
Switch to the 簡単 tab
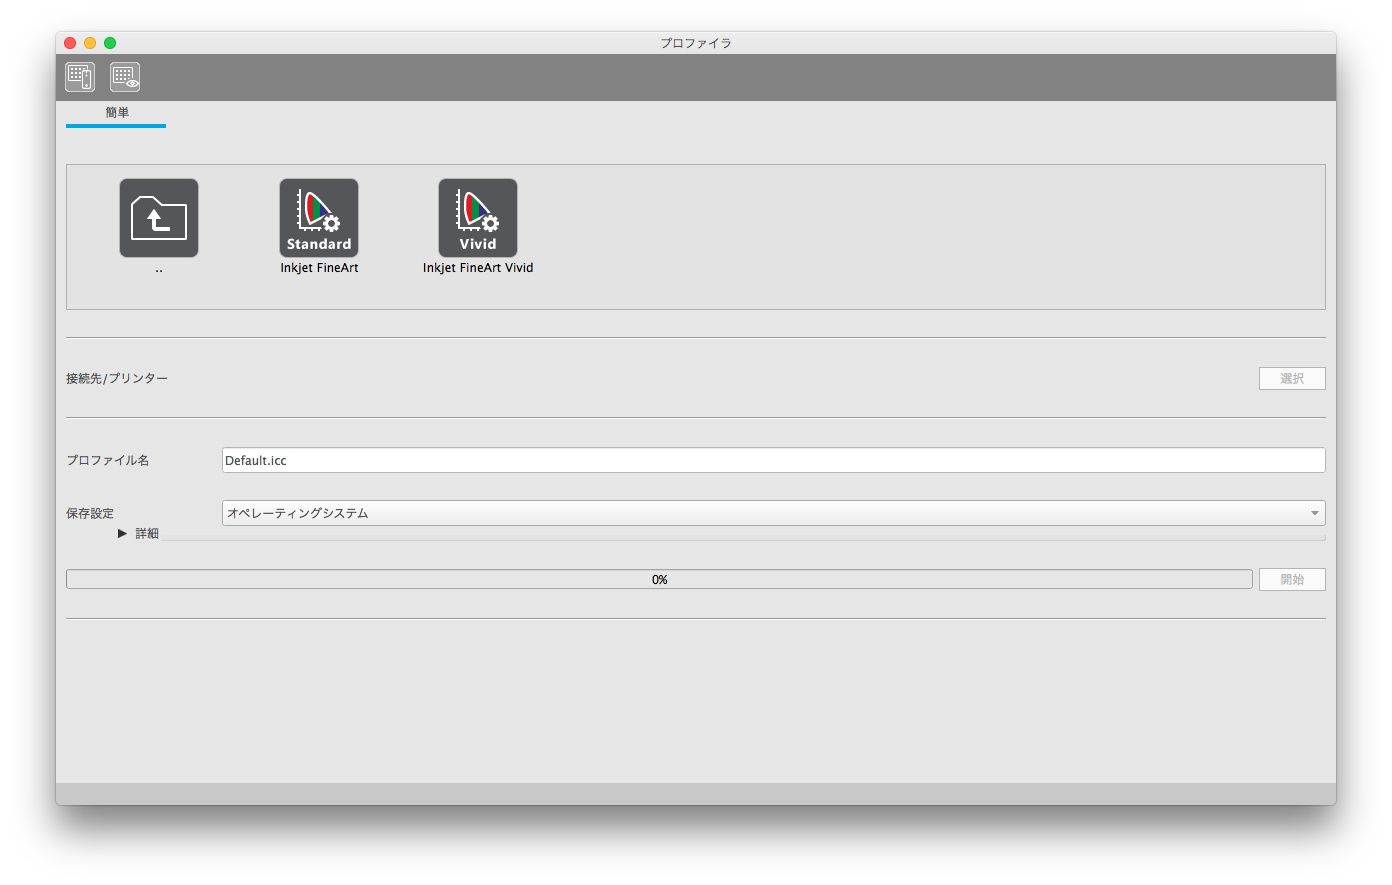(x=117, y=113)
